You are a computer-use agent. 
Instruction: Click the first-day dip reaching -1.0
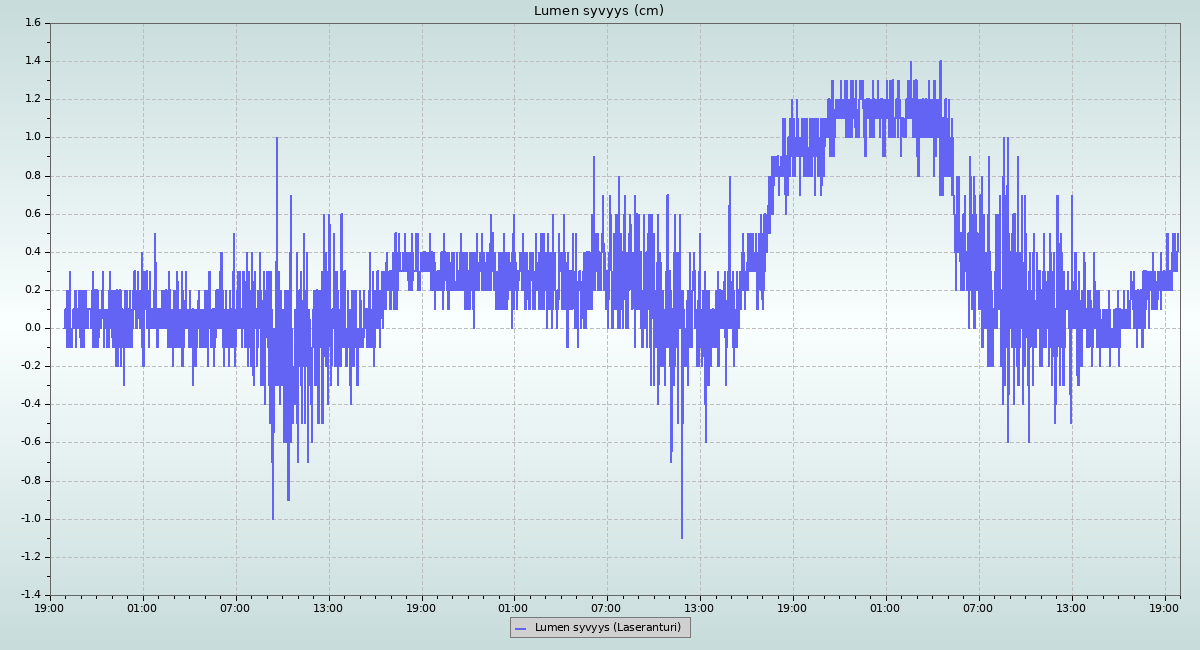click(x=272, y=516)
